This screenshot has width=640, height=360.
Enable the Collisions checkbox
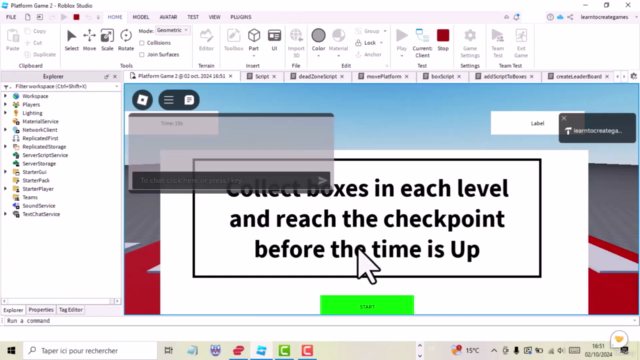click(142, 43)
